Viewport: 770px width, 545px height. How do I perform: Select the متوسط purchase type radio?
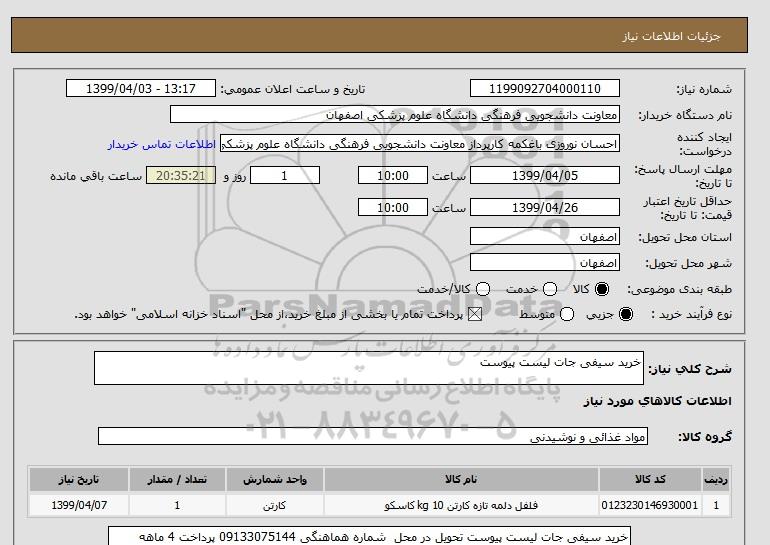click(x=567, y=314)
